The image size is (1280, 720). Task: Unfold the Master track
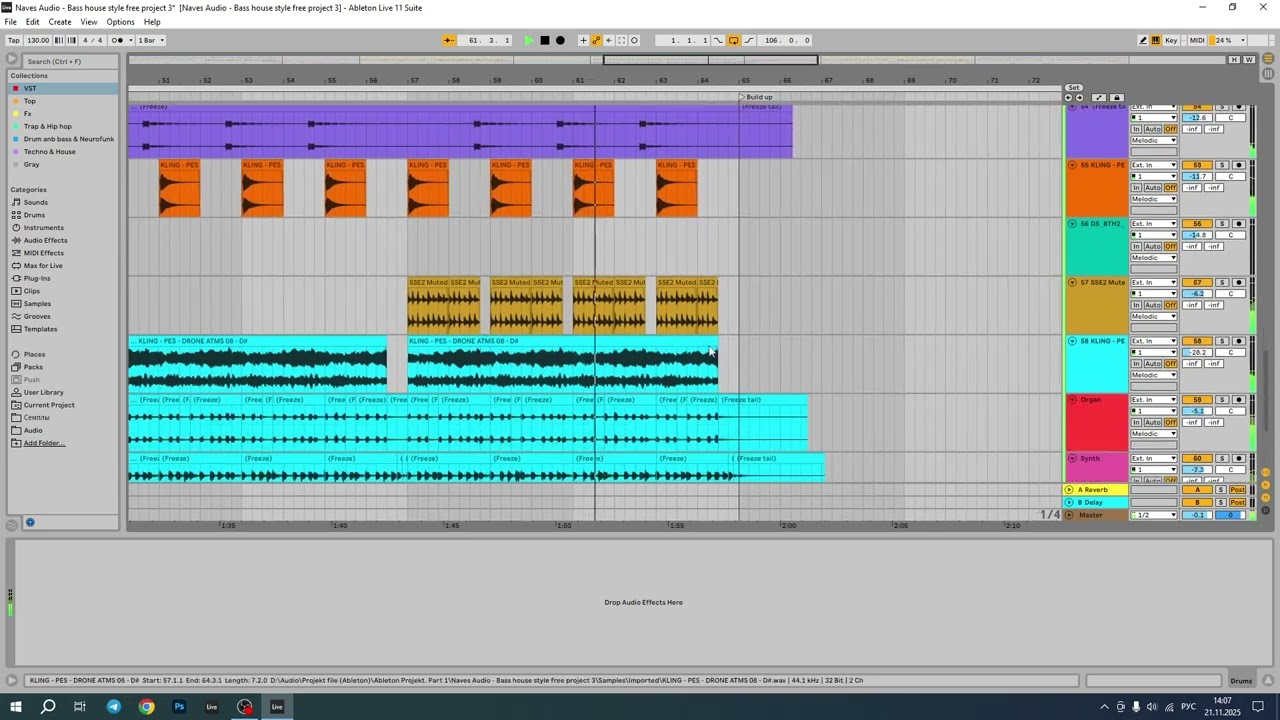[1069, 515]
